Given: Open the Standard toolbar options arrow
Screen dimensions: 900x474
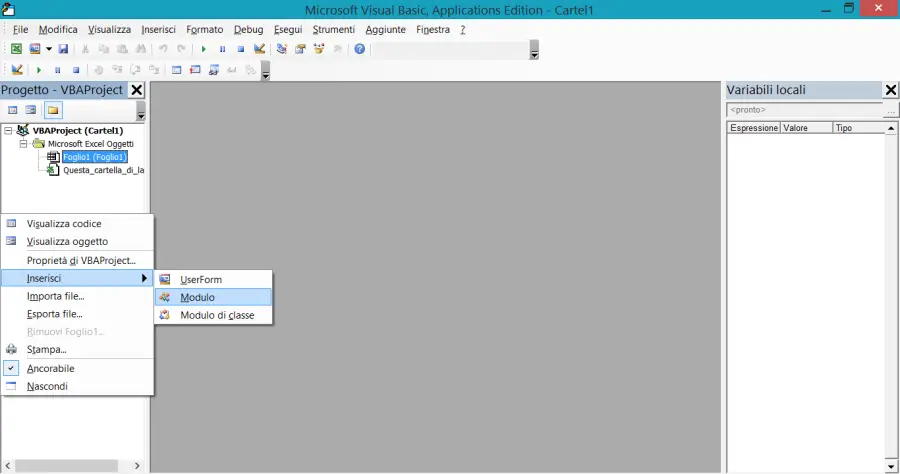Looking at the screenshot, I should click(x=534, y=50).
